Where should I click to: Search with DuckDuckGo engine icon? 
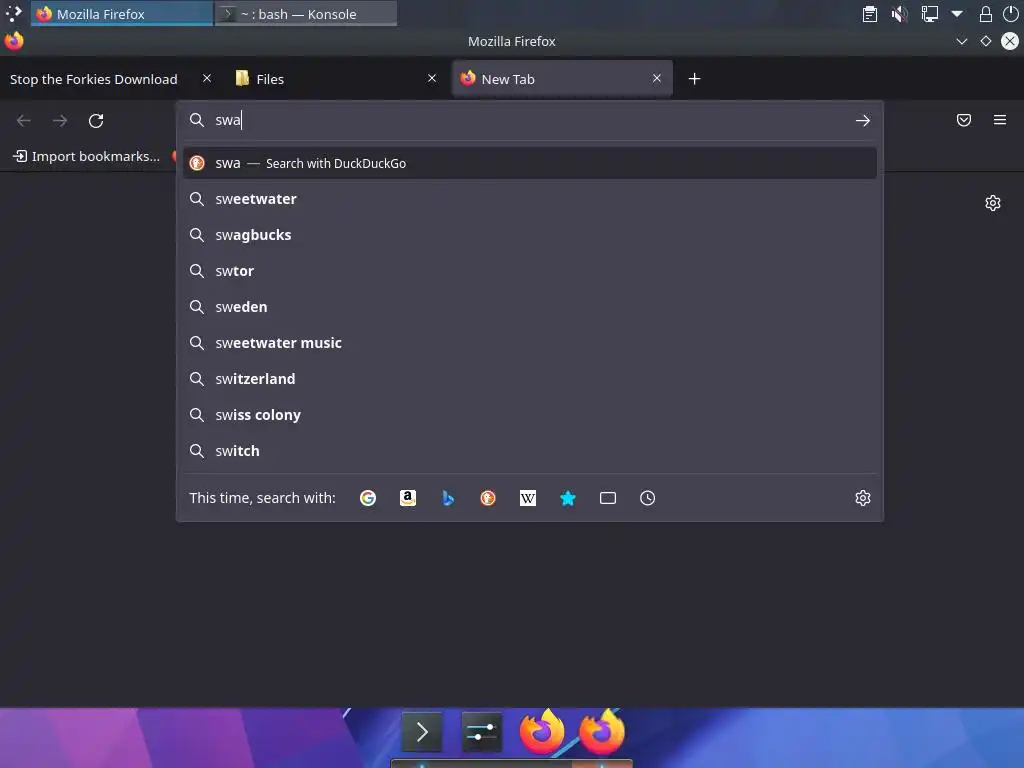click(488, 498)
